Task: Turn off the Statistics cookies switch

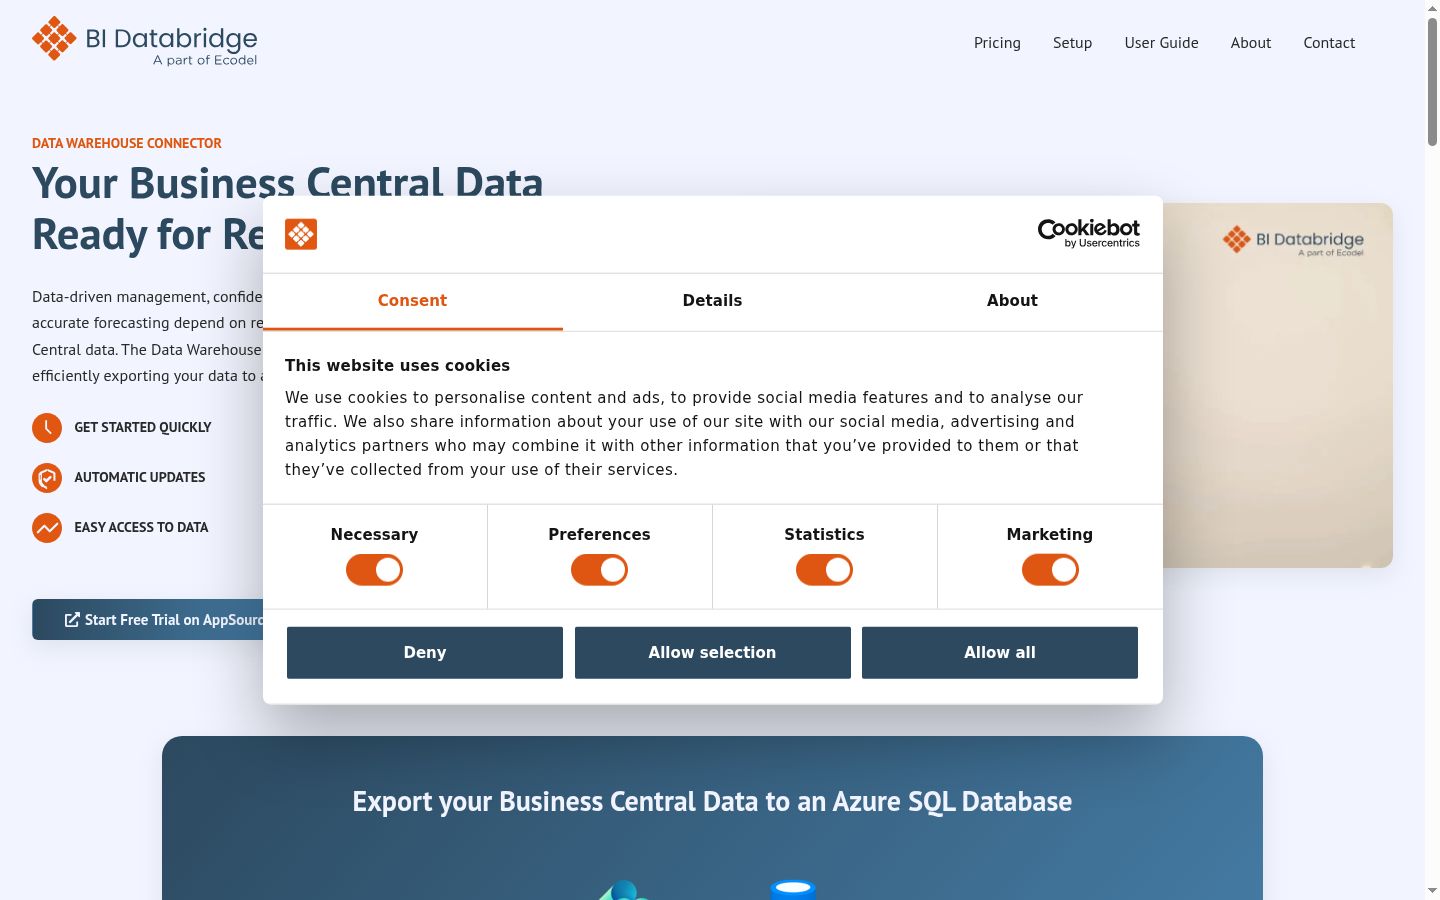Action: click(825, 570)
